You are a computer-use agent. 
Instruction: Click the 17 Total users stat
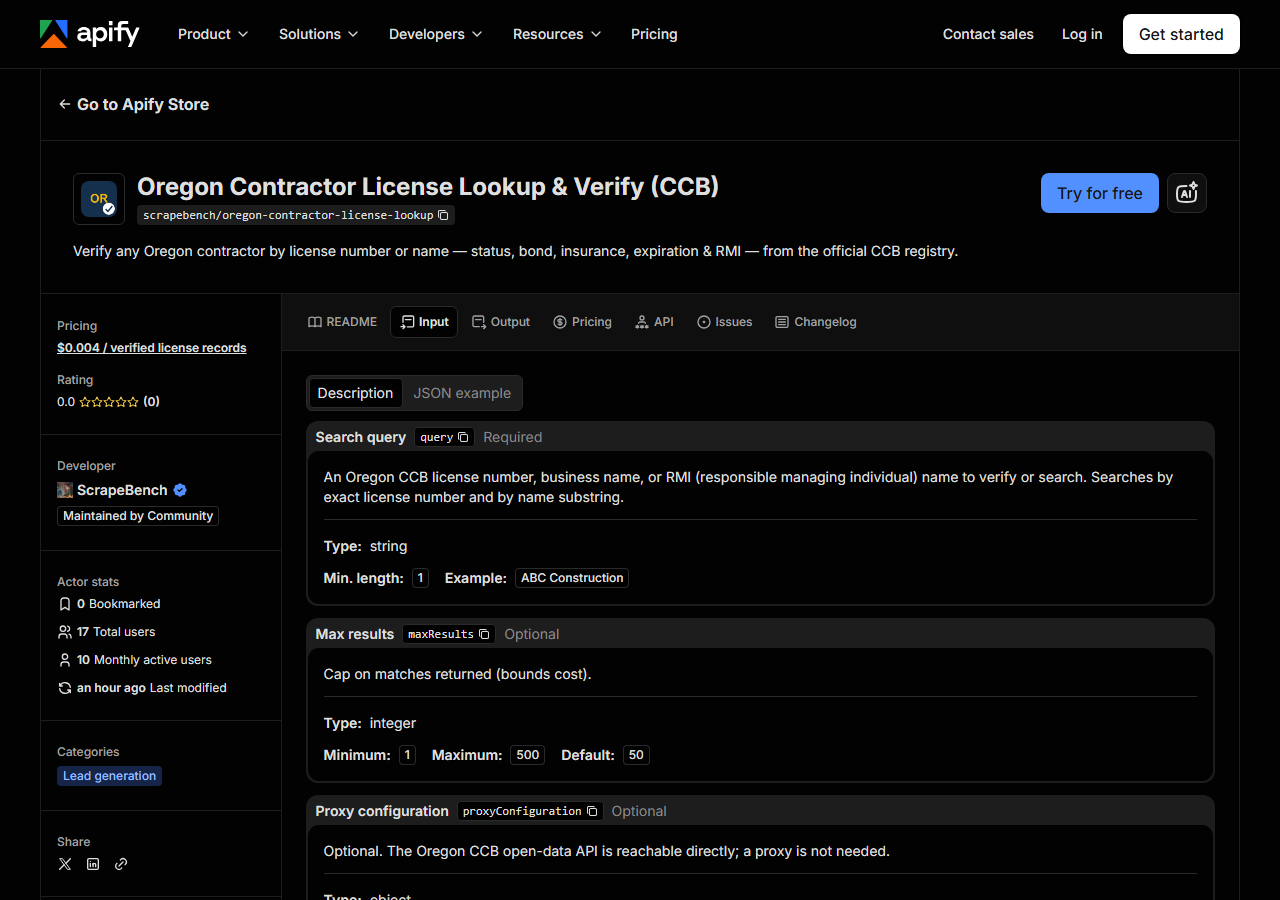pos(107,632)
